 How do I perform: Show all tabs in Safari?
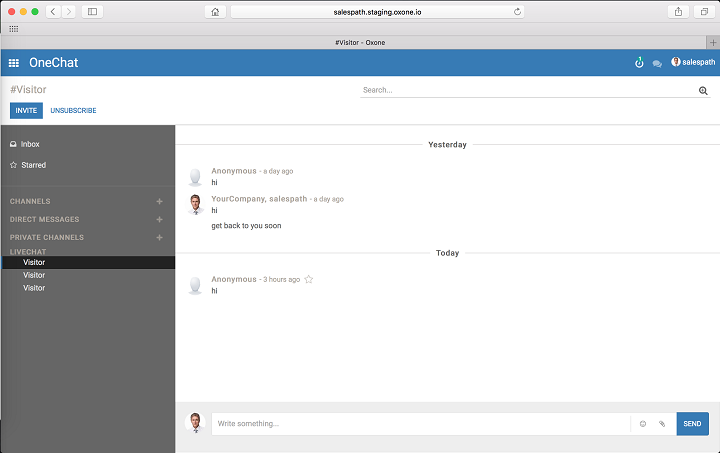coord(704,12)
